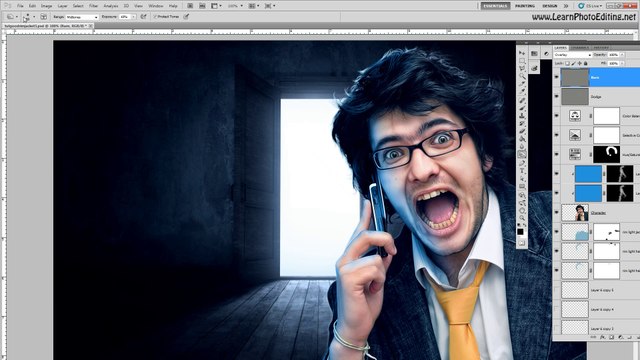Open the layer Fill slider arrow

point(622,63)
